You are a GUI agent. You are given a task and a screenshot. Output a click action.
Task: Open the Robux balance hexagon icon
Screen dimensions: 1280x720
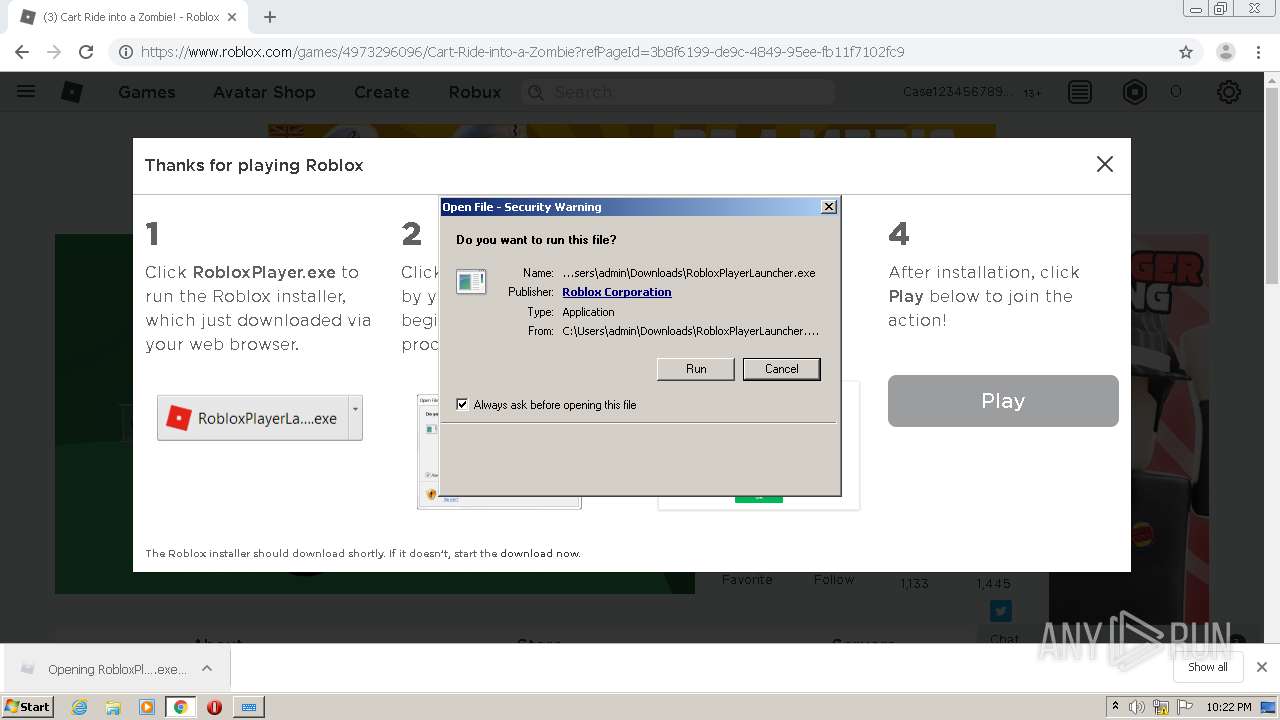[x=1135, y=92]
